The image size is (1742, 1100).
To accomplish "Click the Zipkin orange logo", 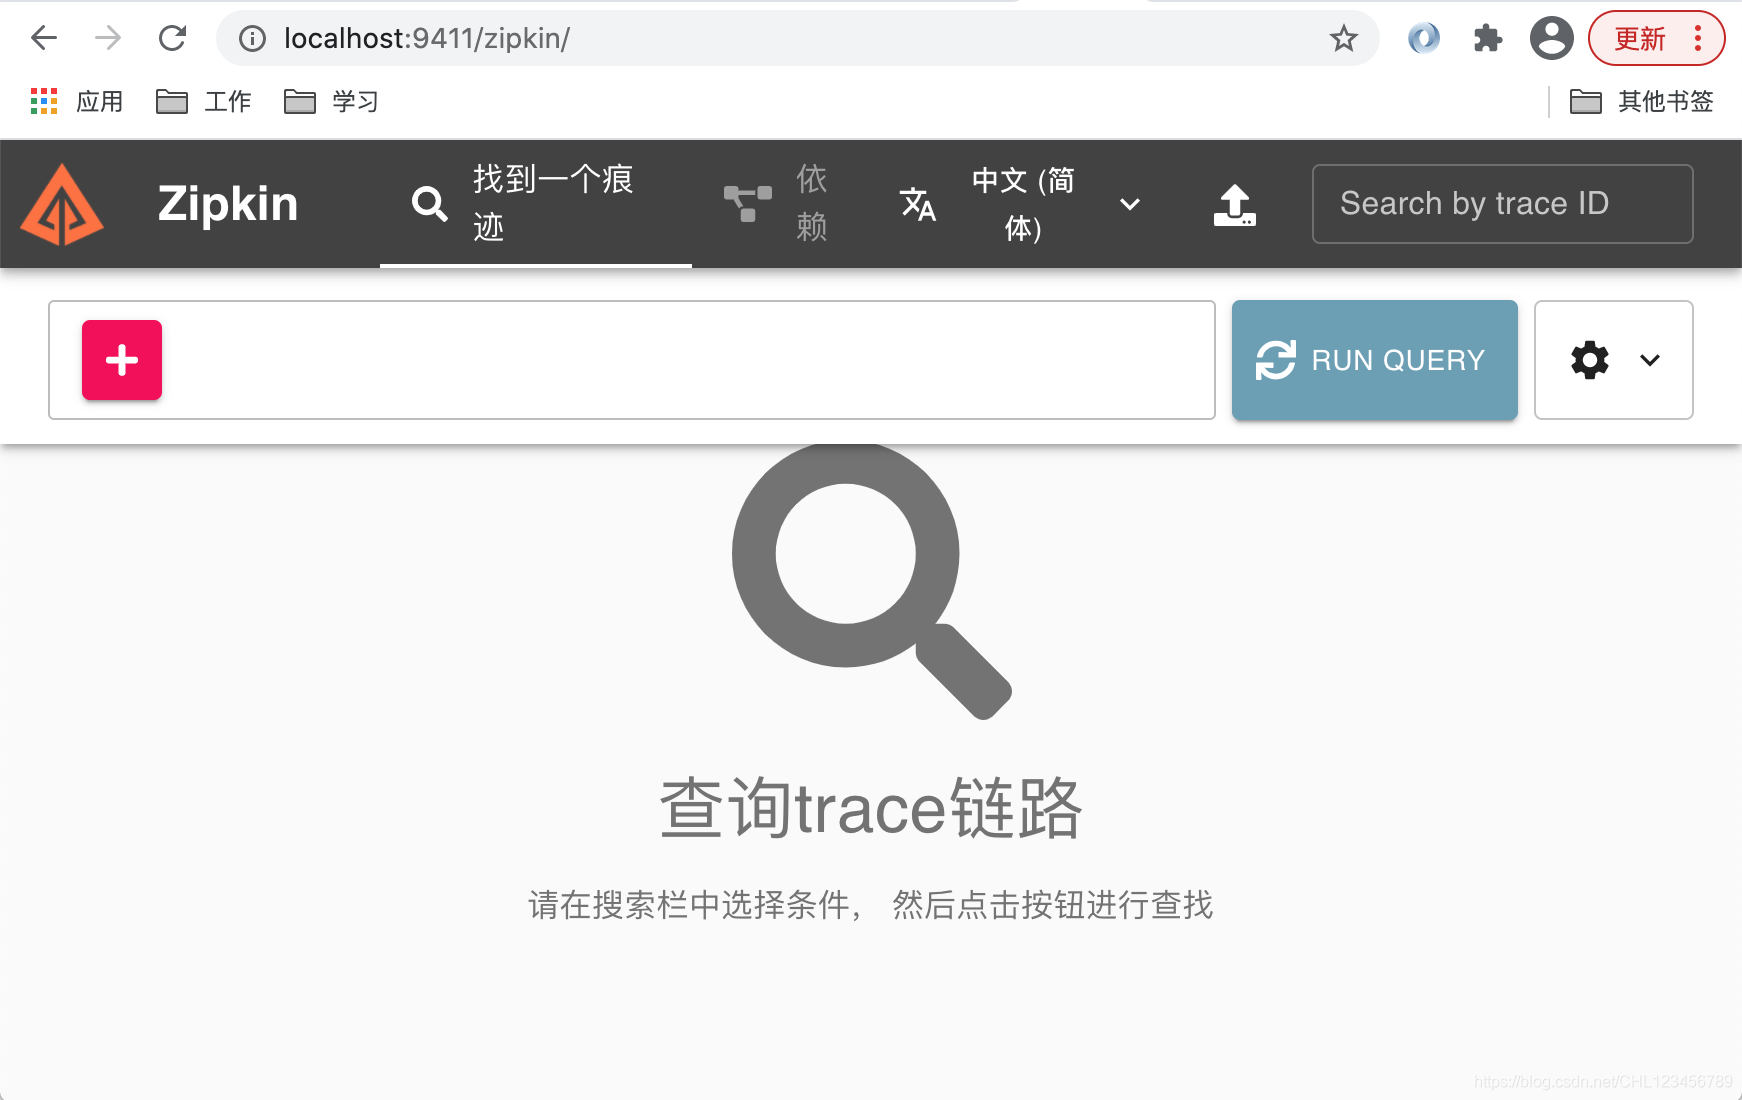I will click(62, 204).
